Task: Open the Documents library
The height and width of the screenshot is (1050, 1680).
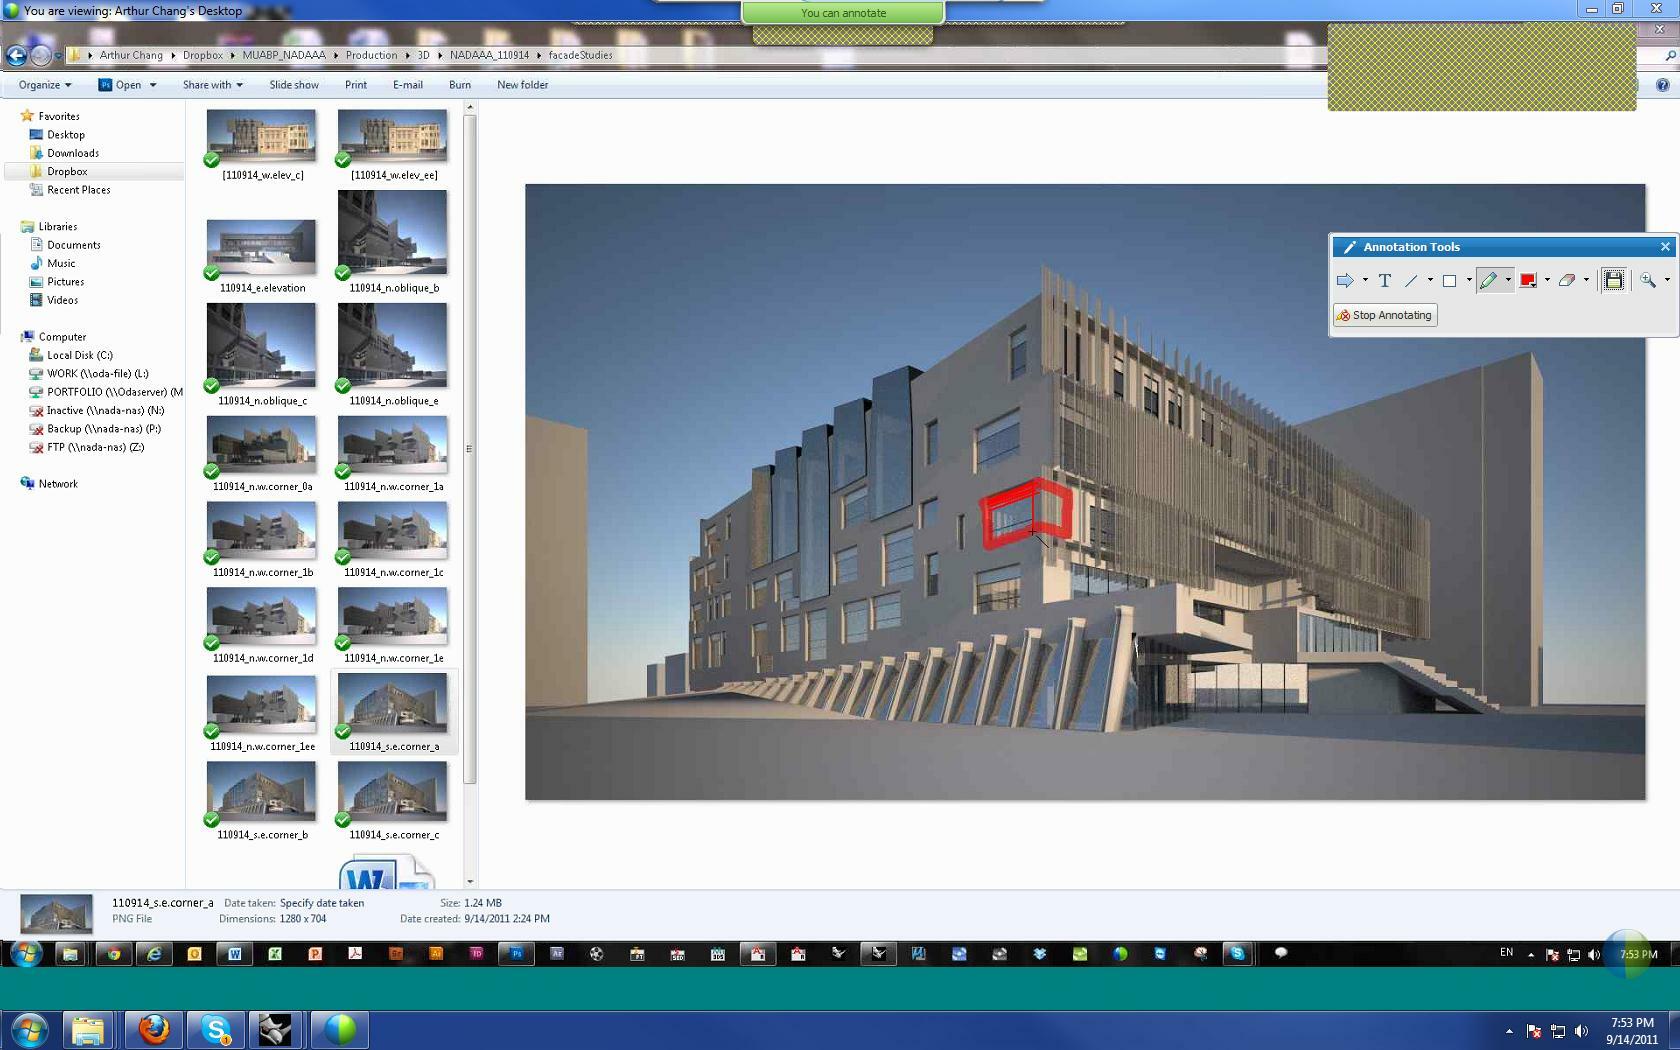Action: 65,245
